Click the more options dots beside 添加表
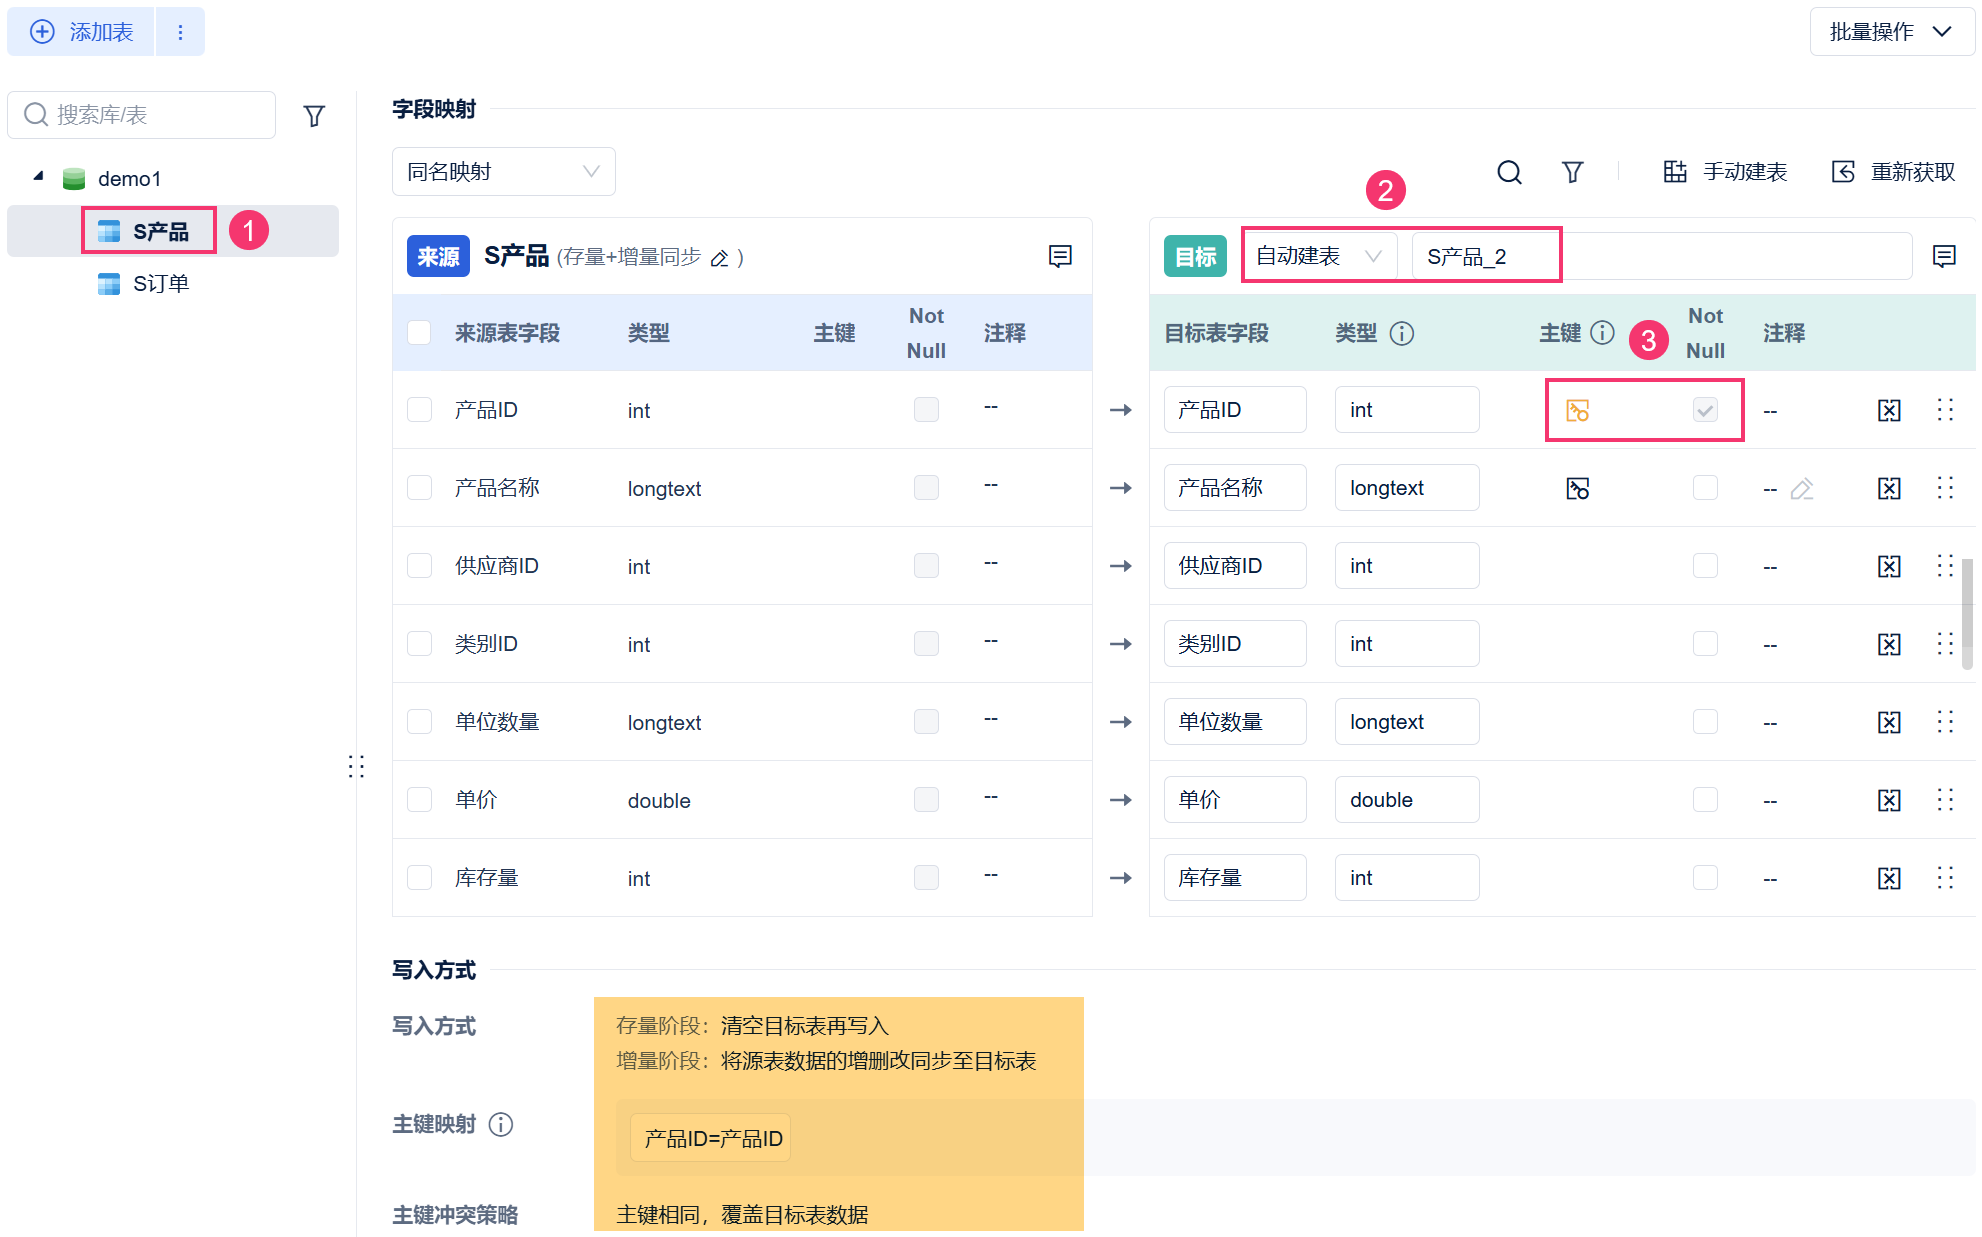This screenshot has width=1982, height=1237. click(180, 32)
